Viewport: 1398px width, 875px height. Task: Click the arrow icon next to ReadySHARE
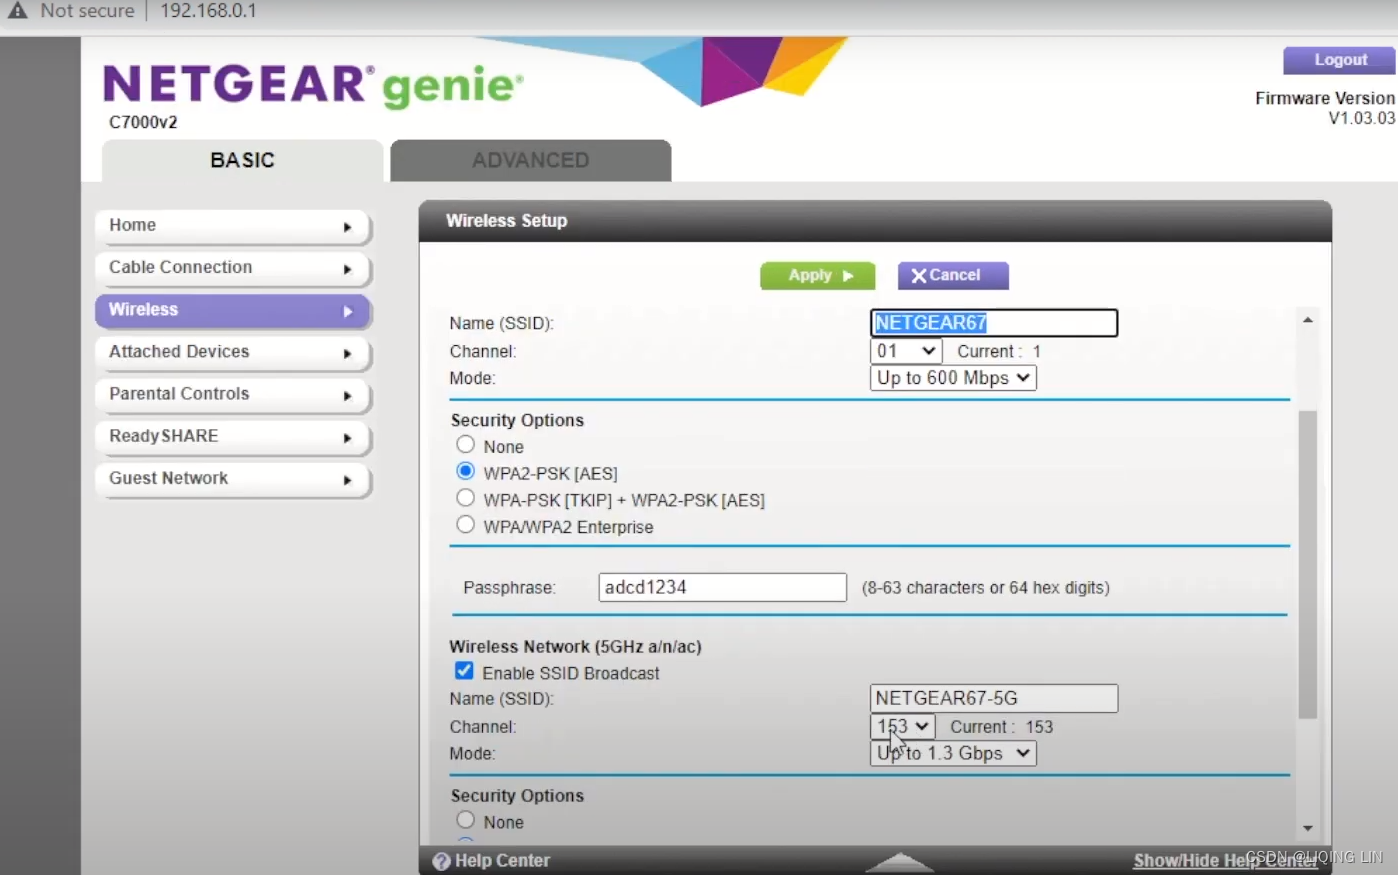click(x=348, y=438)
